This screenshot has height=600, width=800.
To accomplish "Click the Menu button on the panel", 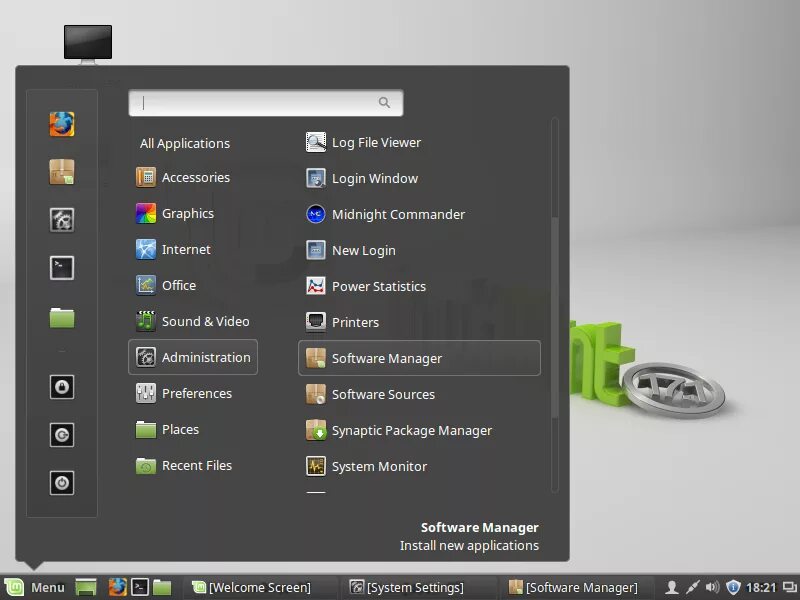I will pos(35,587).
